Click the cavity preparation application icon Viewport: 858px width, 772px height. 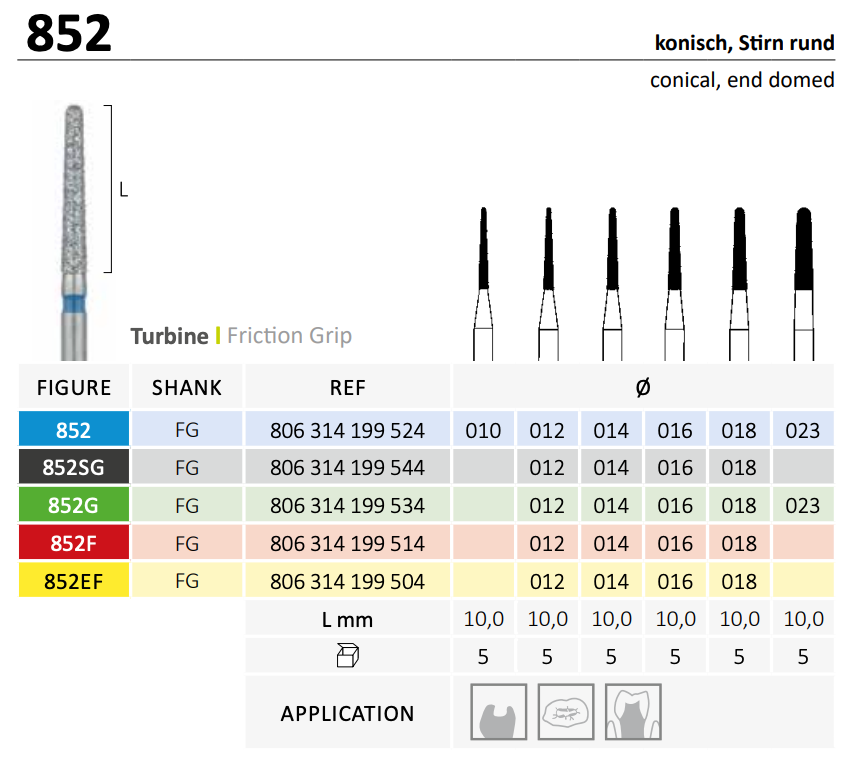[x=498, y=711]
